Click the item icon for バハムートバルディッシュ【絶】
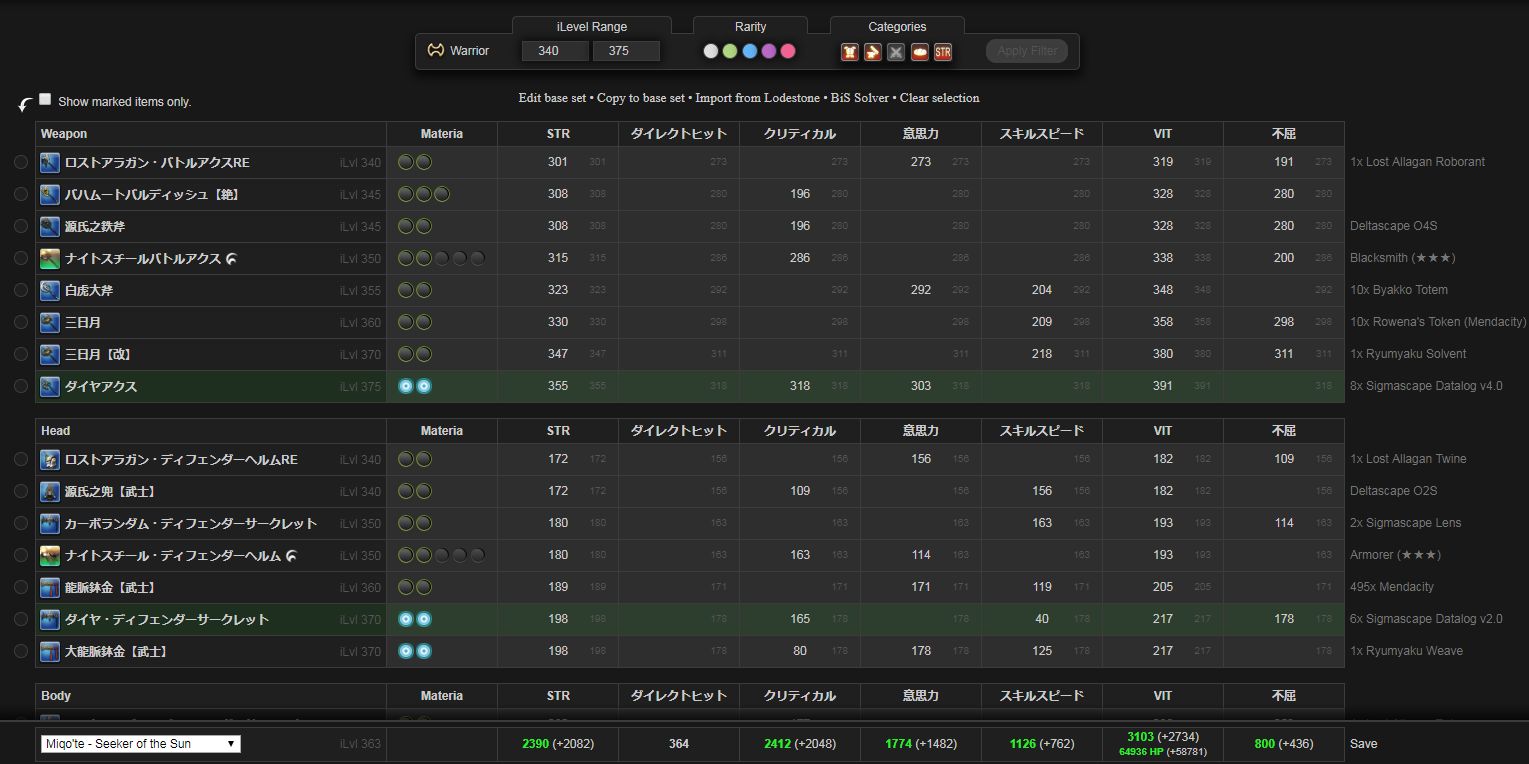The width and height of the screenshot is (1529, 764). coord(50,194)
